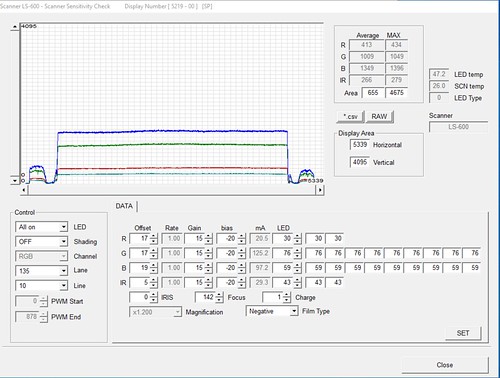Click the Vertical display area field 4095
The height and width of the screenshot is (378, 500).
360,162
